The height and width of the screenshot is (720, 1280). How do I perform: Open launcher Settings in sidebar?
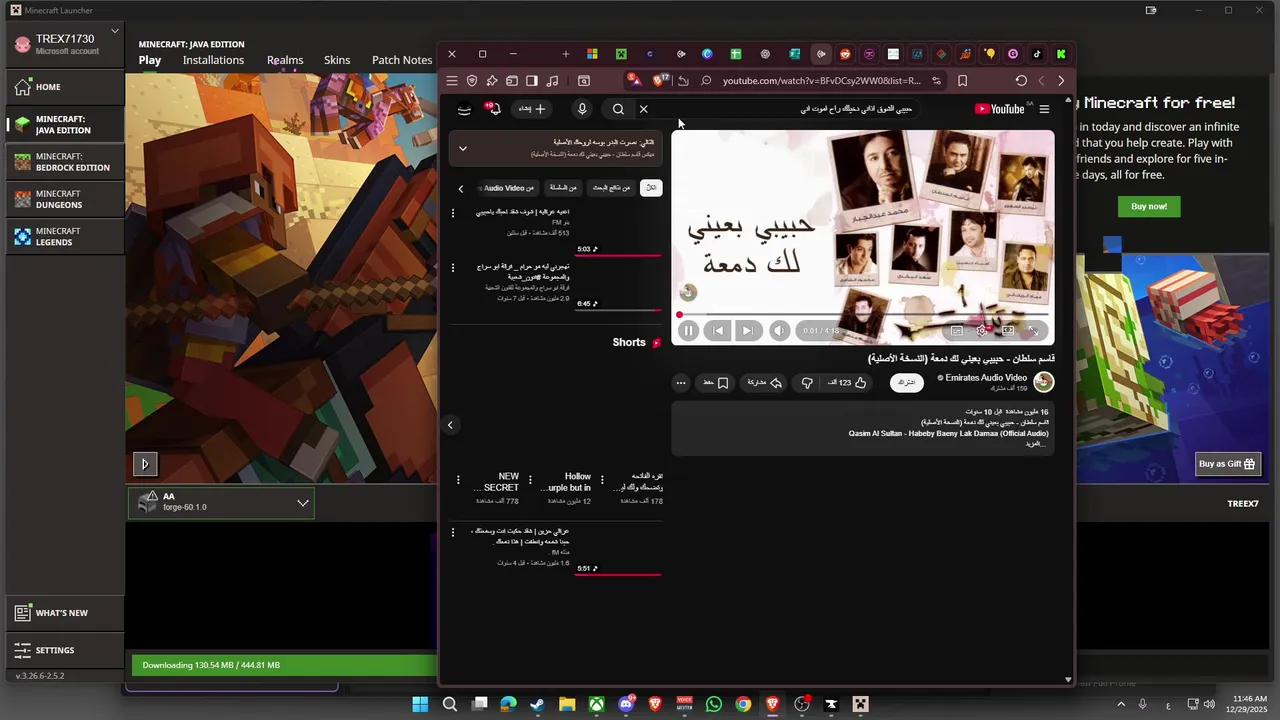click(x=65, y=650)
